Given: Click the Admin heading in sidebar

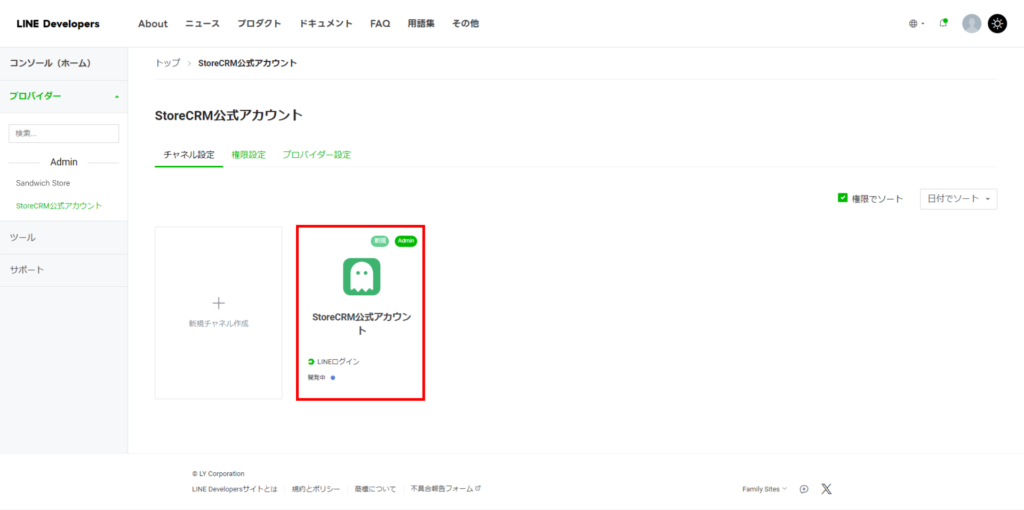Looking at the screenshot, I should pyautogui.click(x=64, y=162).
